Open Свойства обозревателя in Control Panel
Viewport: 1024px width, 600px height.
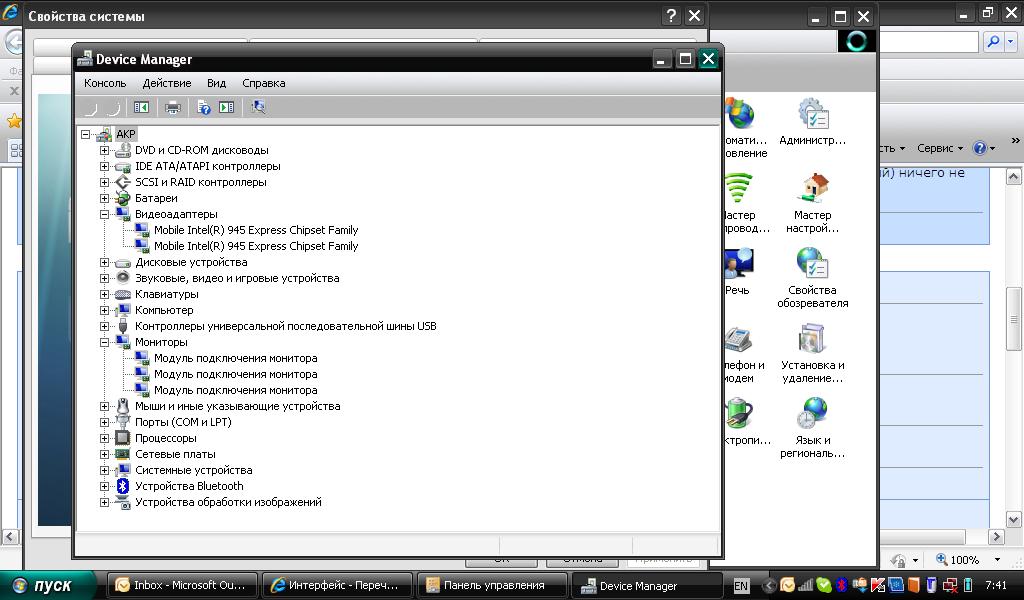pyautogui.click(x=812, y=278)
